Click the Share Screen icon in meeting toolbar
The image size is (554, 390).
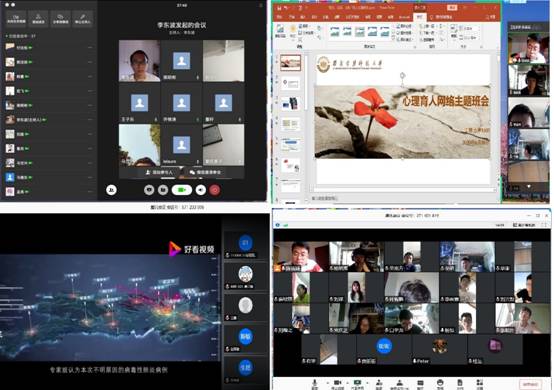358,384
